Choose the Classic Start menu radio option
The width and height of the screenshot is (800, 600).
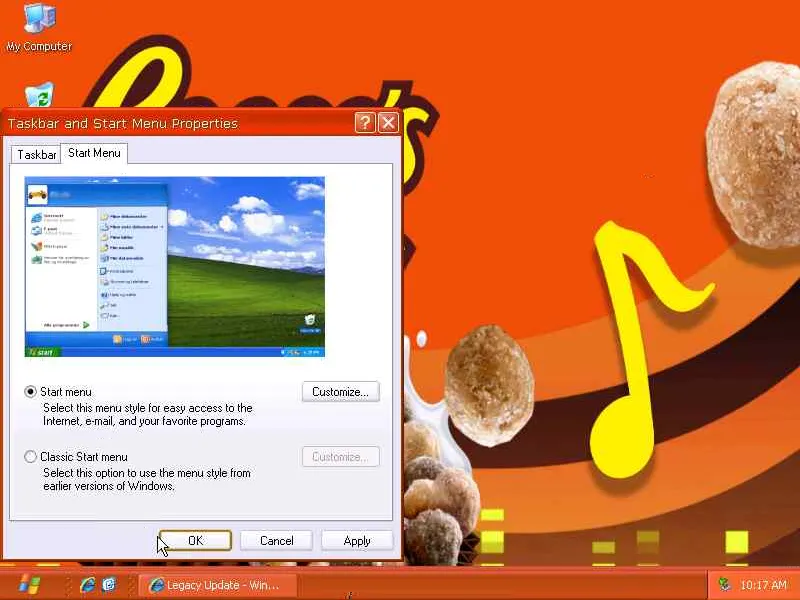(31, 456)
